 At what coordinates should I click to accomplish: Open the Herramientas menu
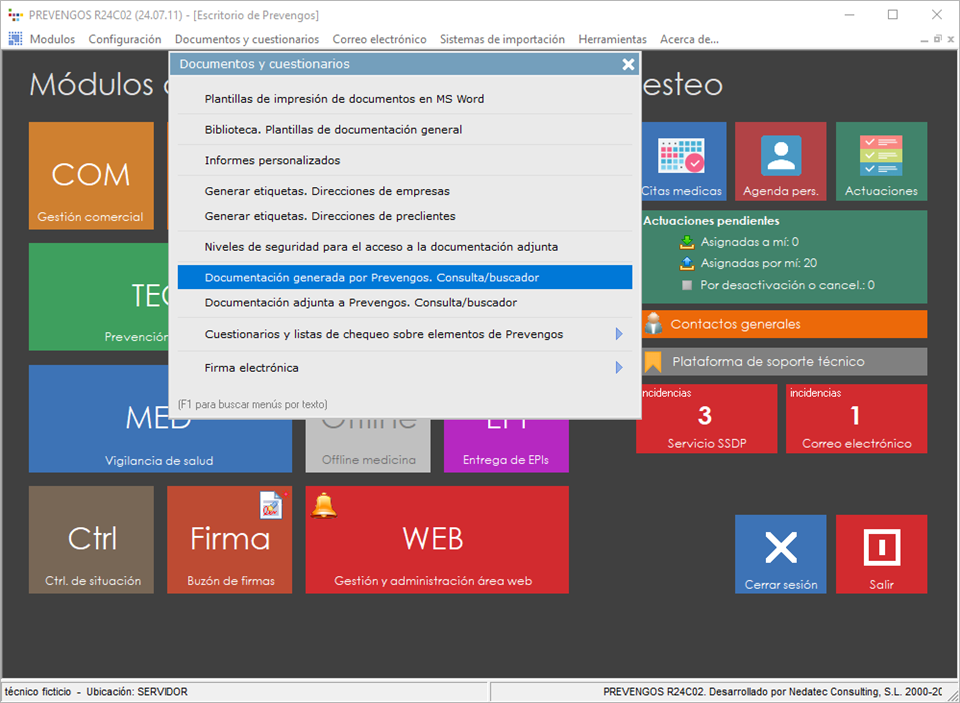pyautogui.click(x=612, y=39)
